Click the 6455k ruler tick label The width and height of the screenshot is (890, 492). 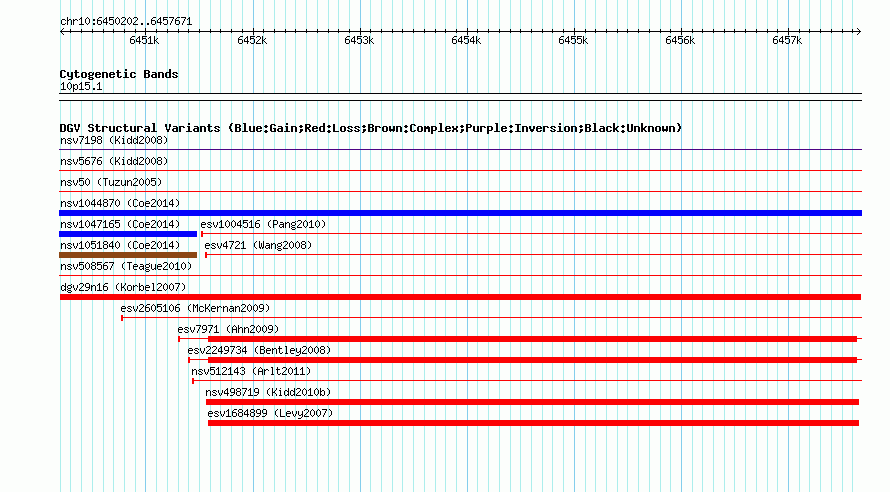[573, 40]
